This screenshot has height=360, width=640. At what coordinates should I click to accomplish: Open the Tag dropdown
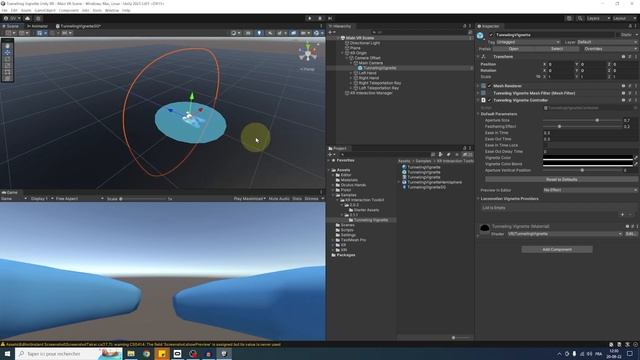coord(529,42)
